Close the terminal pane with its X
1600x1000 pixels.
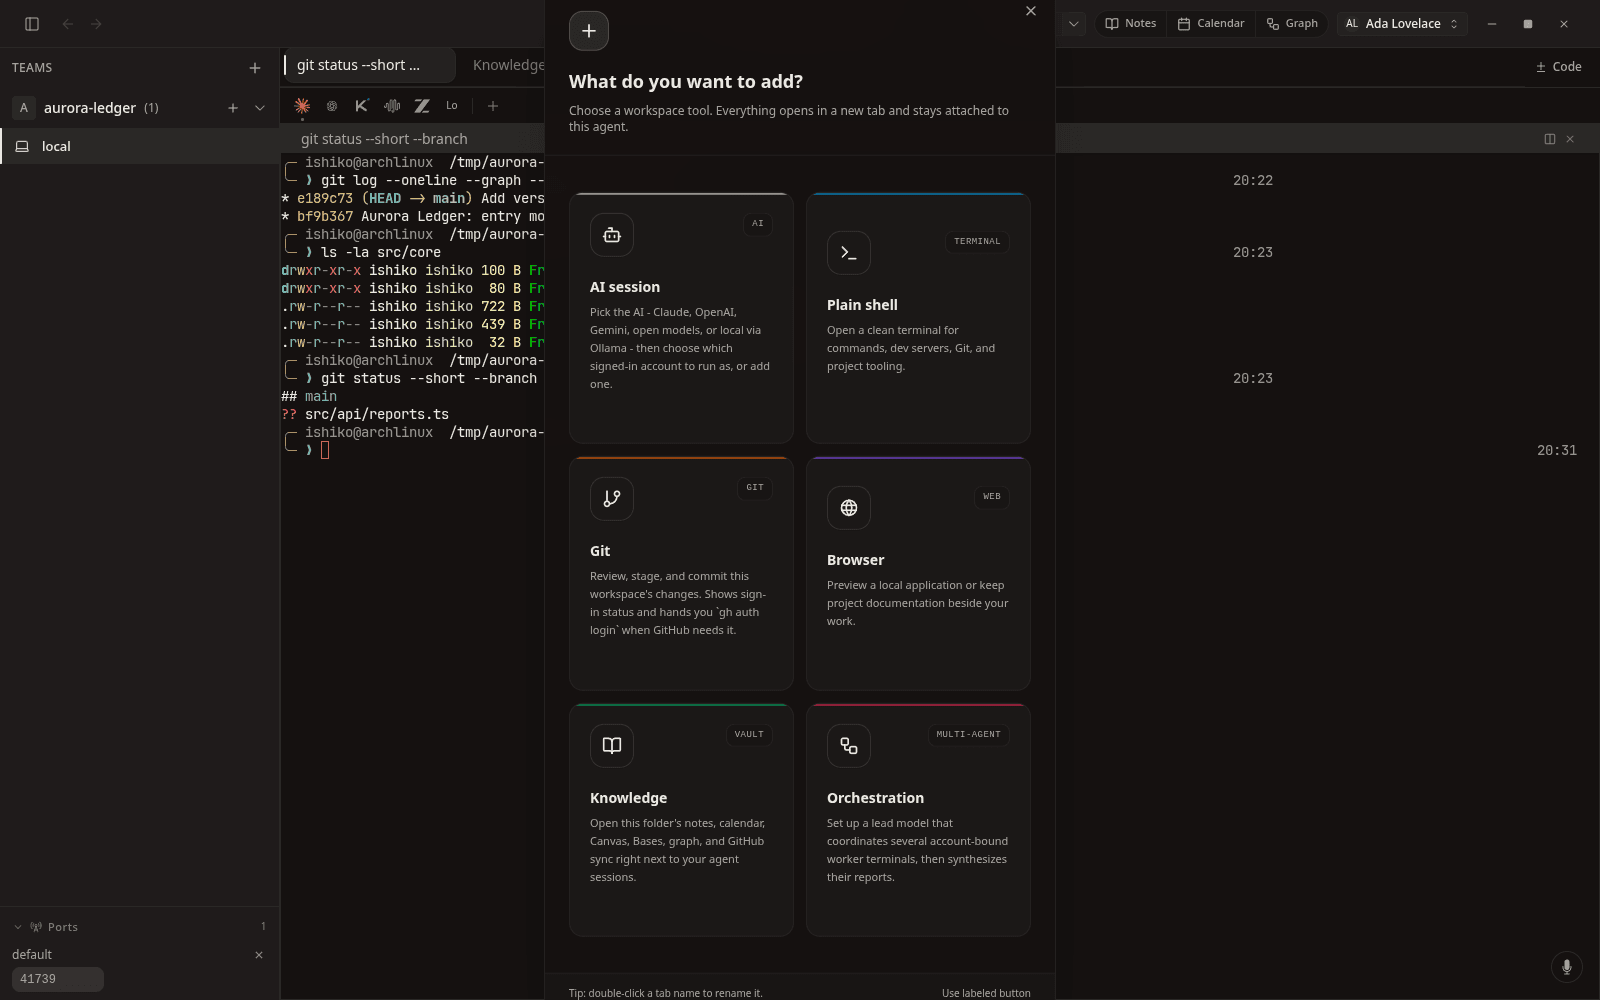pyautogui.click(x=1570, y=139)
